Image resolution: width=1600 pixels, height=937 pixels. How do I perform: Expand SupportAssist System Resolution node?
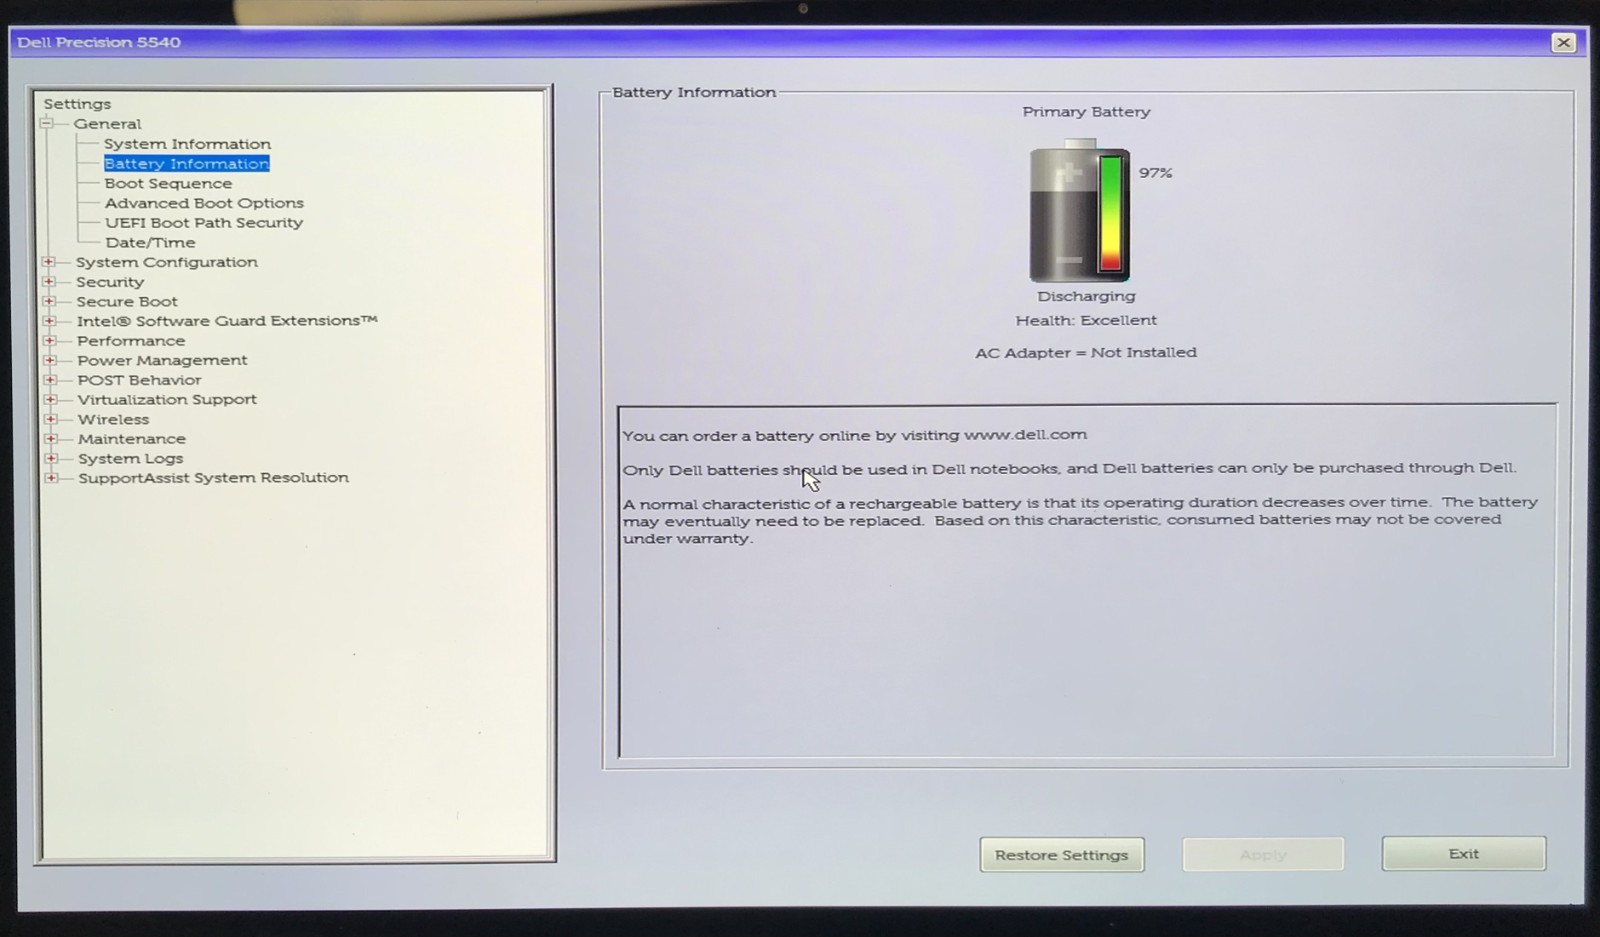[x=51, y=478]
